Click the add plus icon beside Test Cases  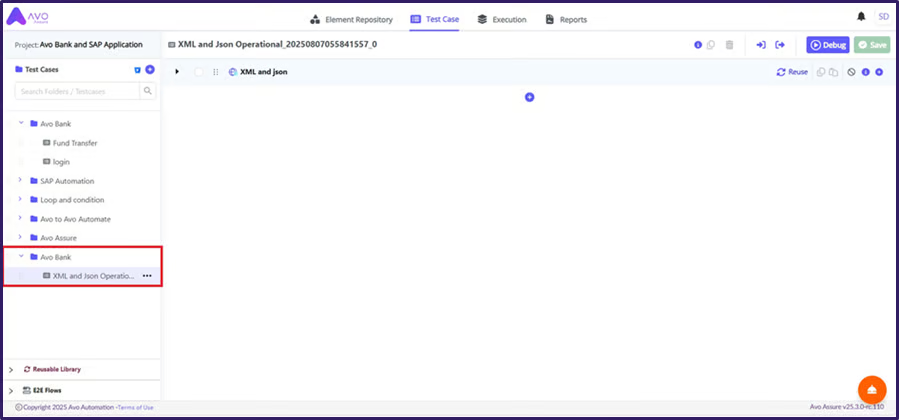[x=150, y=70]
